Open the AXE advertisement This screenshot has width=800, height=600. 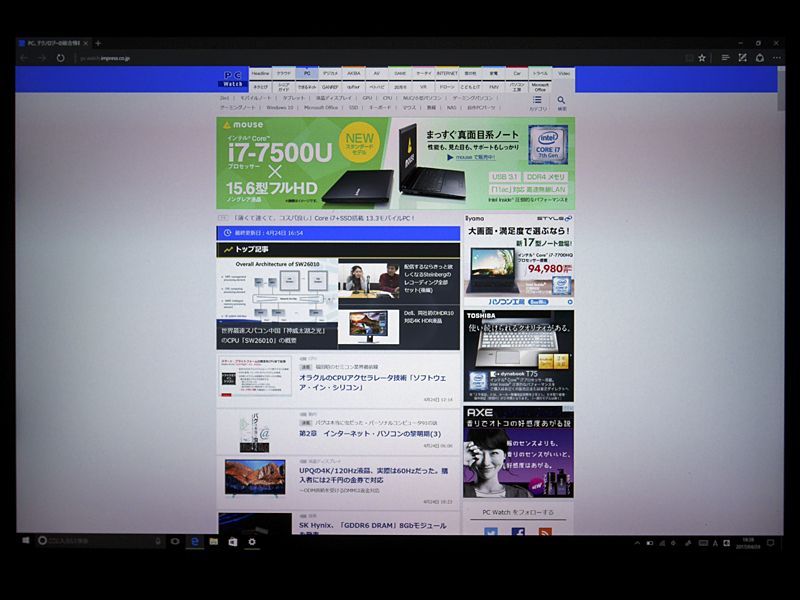[x=519, y=452]
